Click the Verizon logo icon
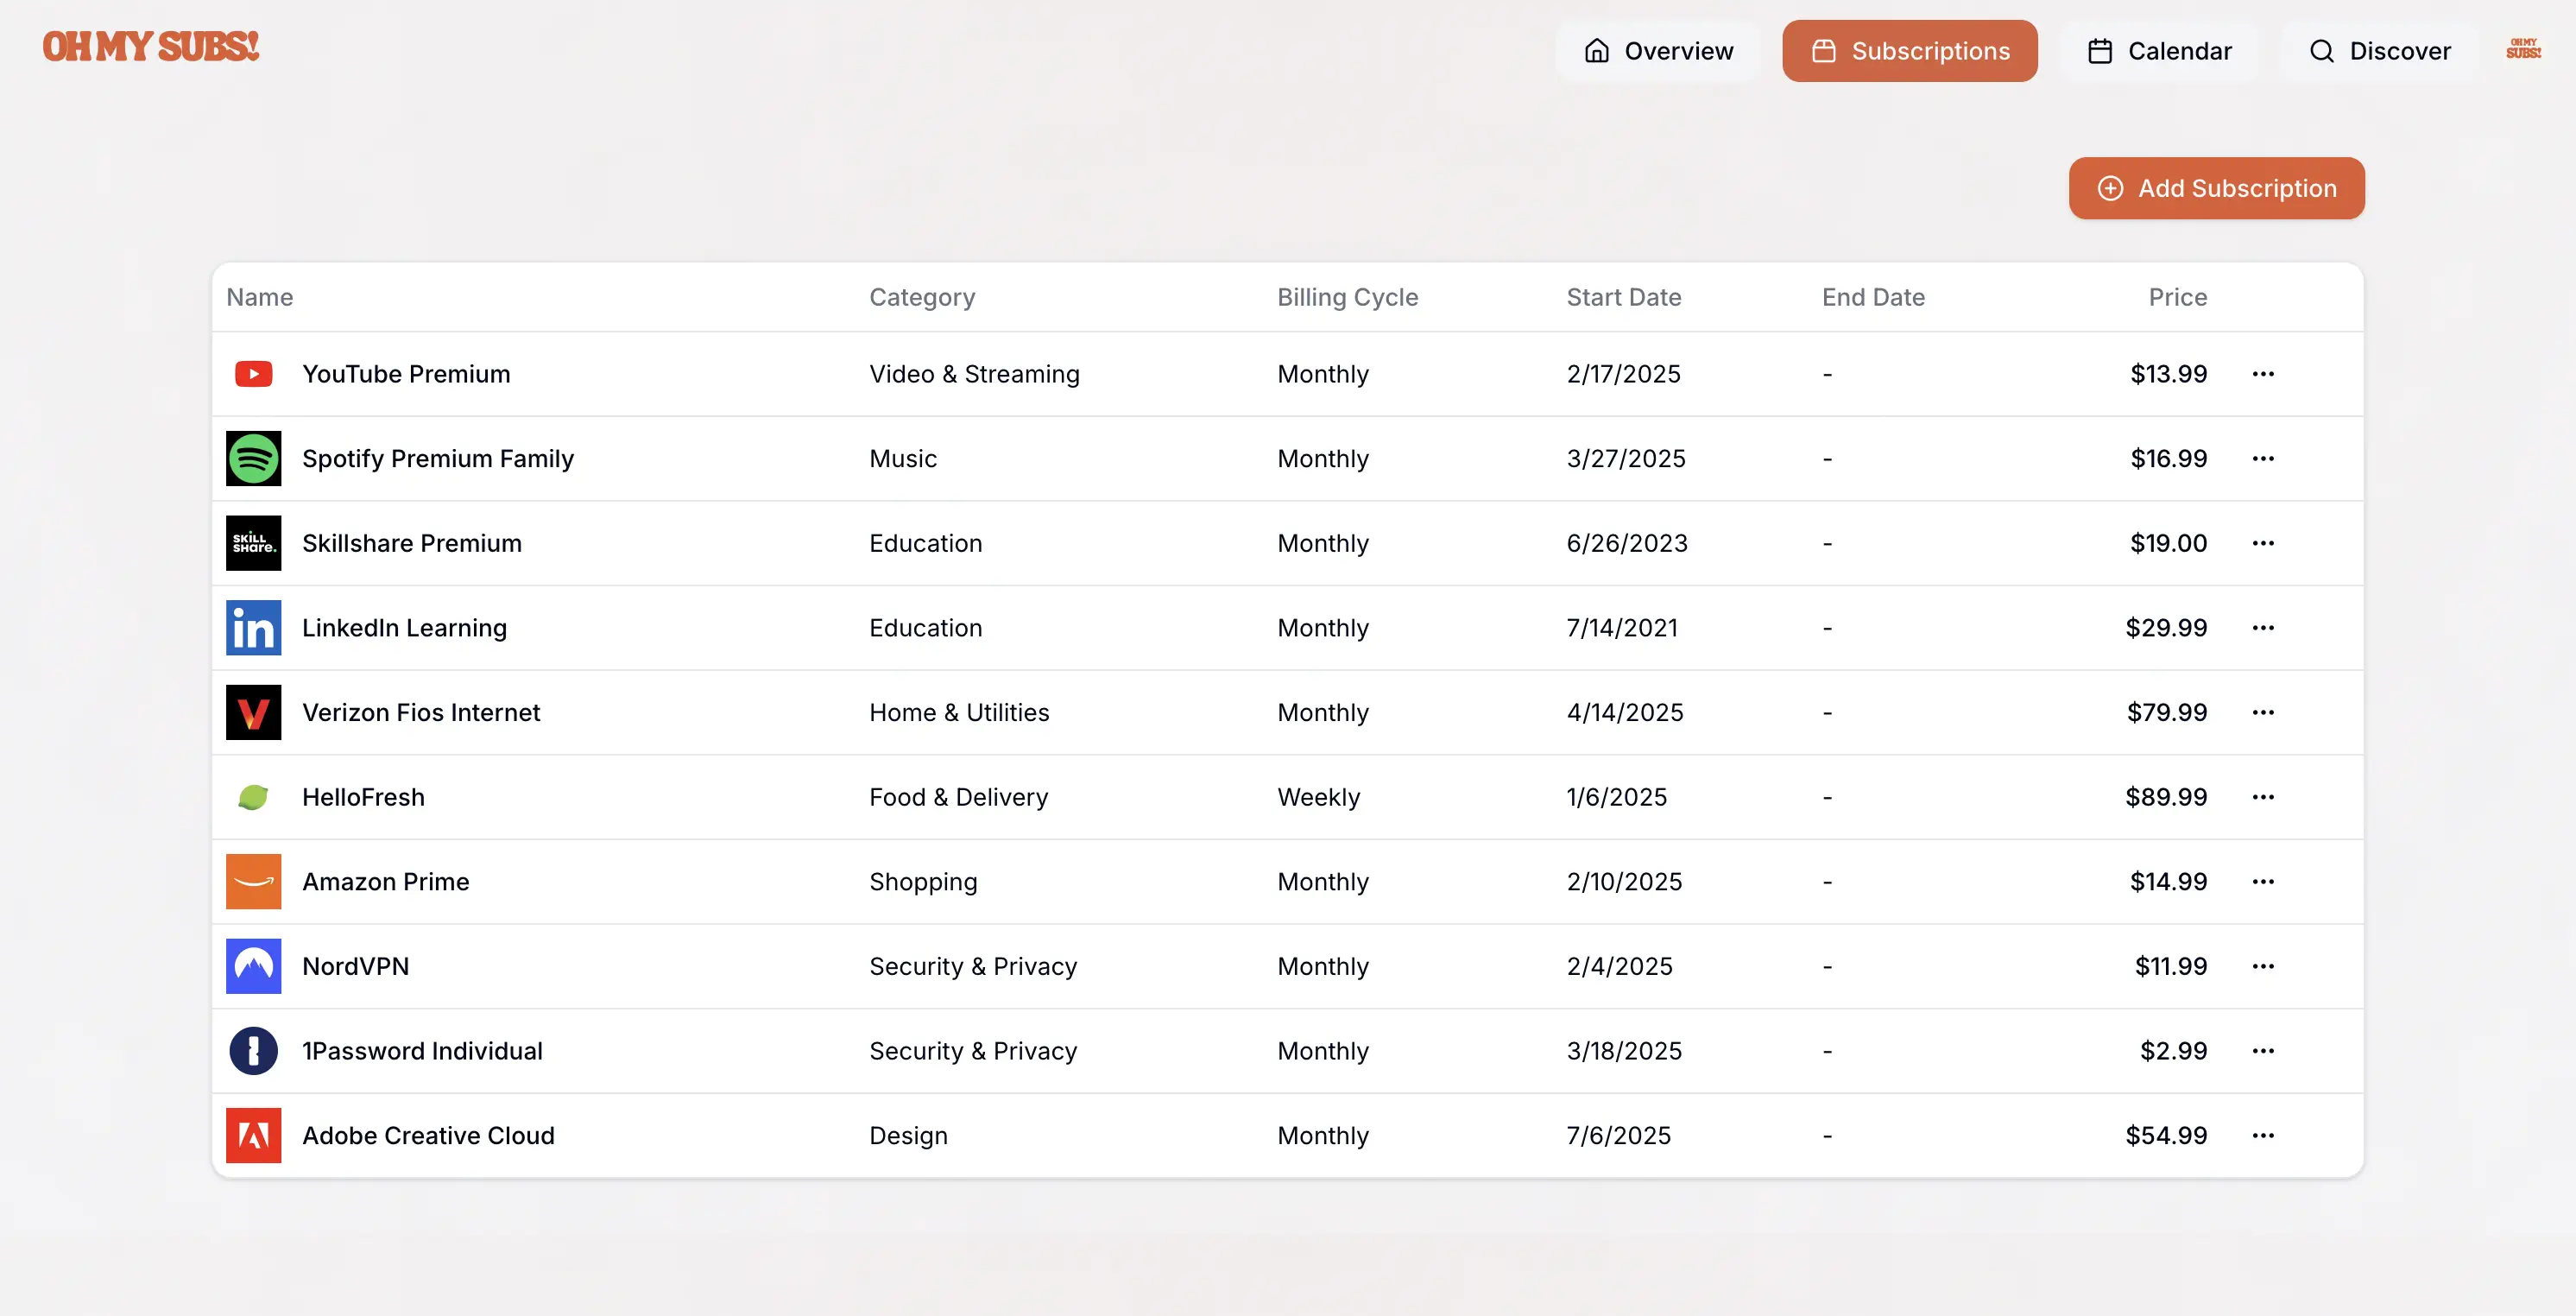 253,712
